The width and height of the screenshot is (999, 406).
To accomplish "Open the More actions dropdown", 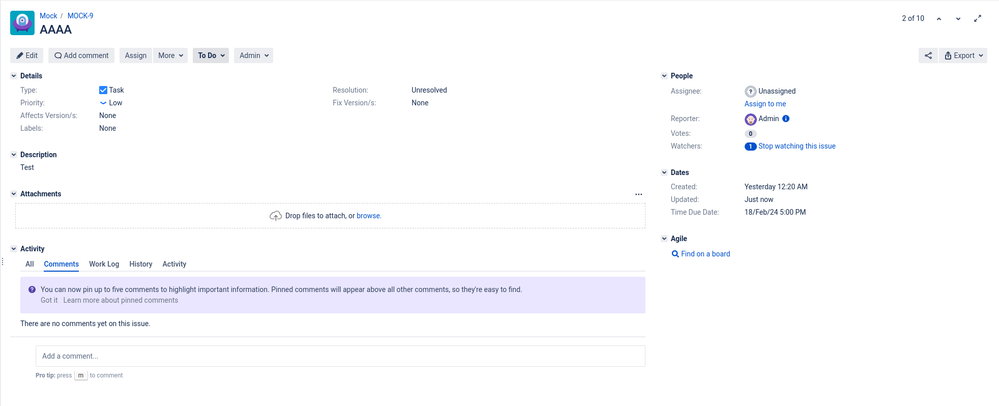I will 171,55.
